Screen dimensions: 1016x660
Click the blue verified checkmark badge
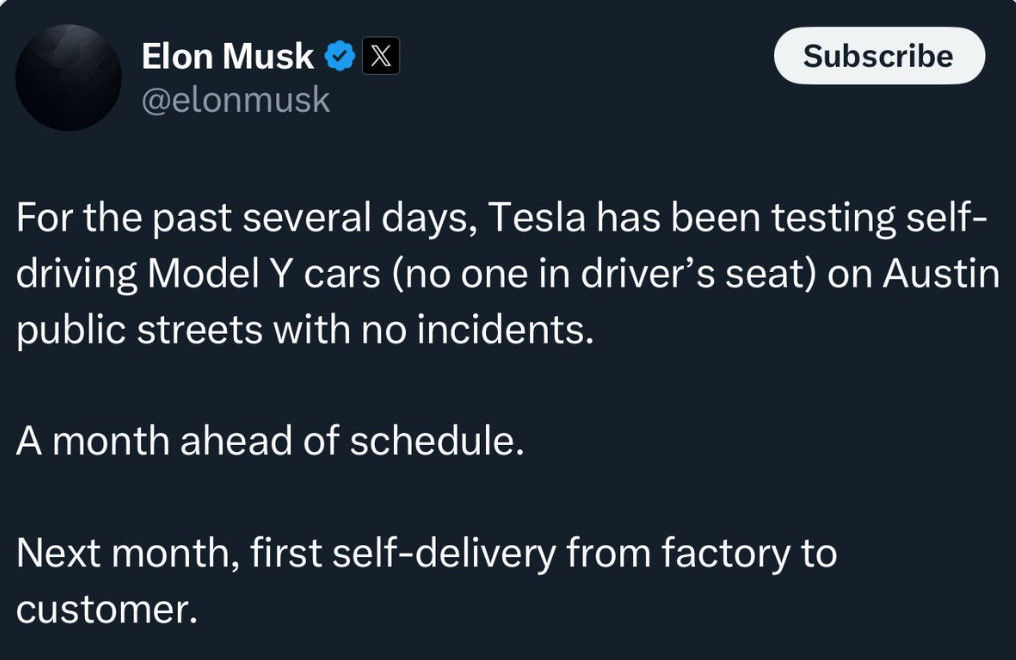pyautogui.click(x=340, y=56)
